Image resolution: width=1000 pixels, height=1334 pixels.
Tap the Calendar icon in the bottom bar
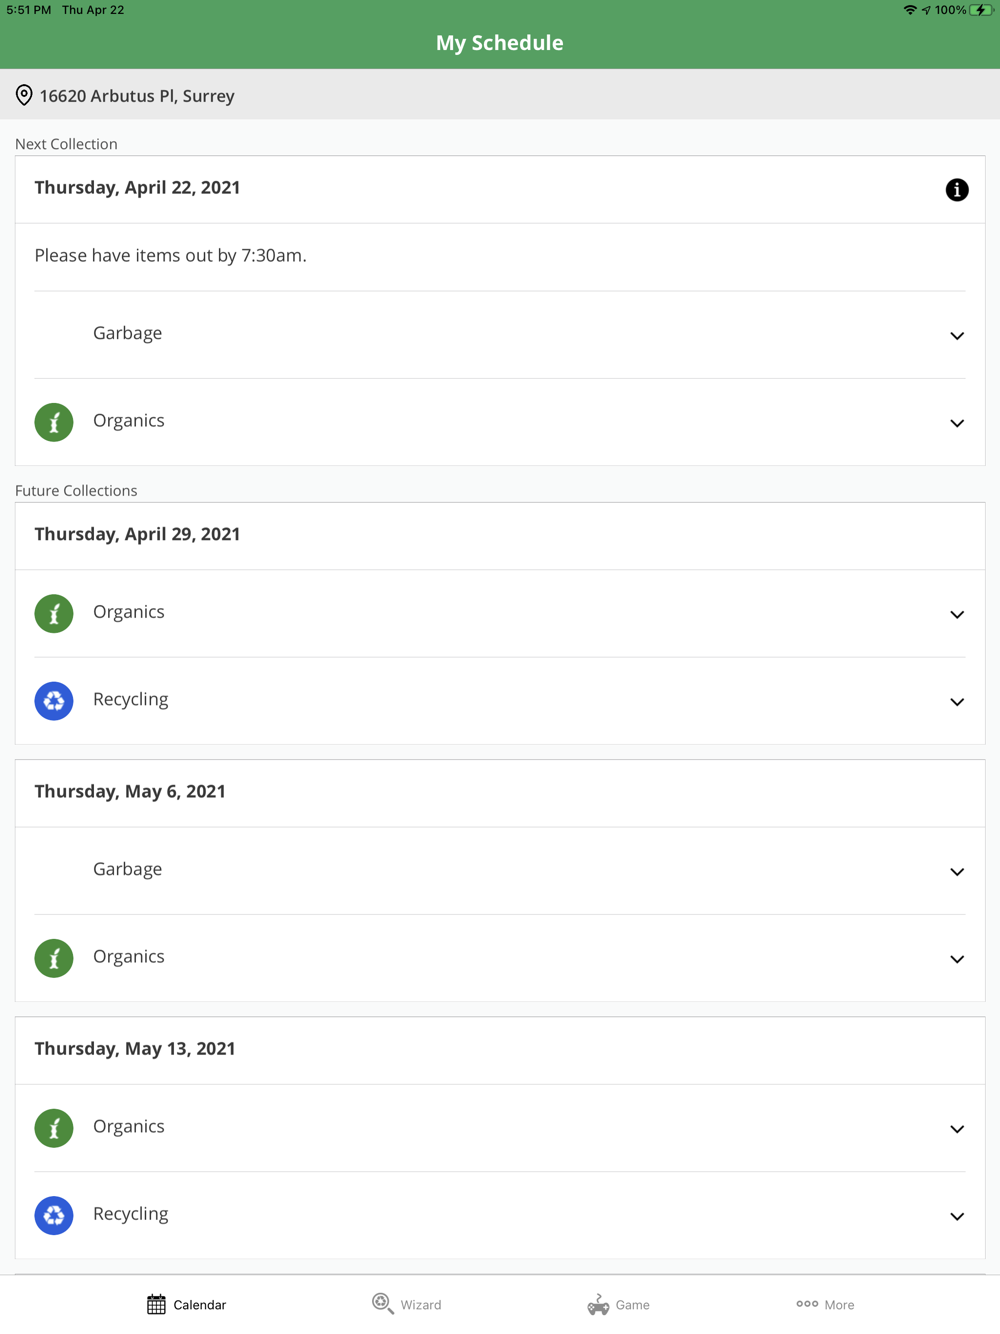click(x=157, y=1304)
